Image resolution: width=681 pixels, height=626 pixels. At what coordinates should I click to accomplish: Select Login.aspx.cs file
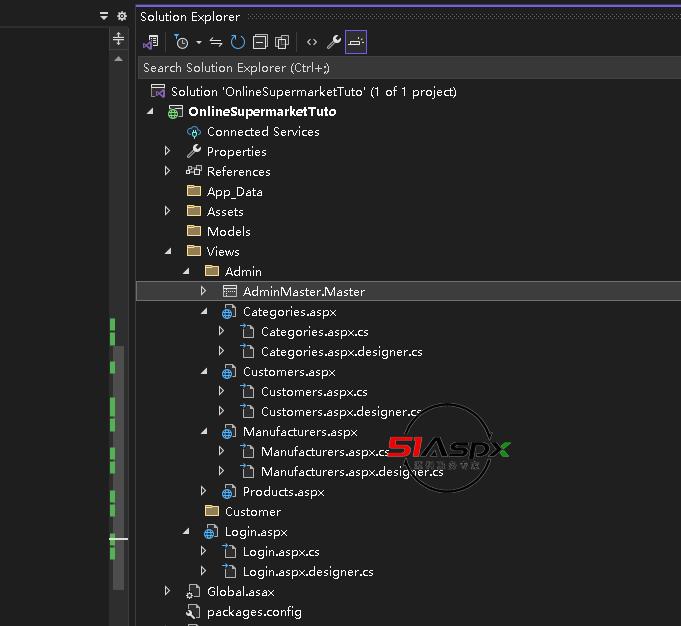281,552
